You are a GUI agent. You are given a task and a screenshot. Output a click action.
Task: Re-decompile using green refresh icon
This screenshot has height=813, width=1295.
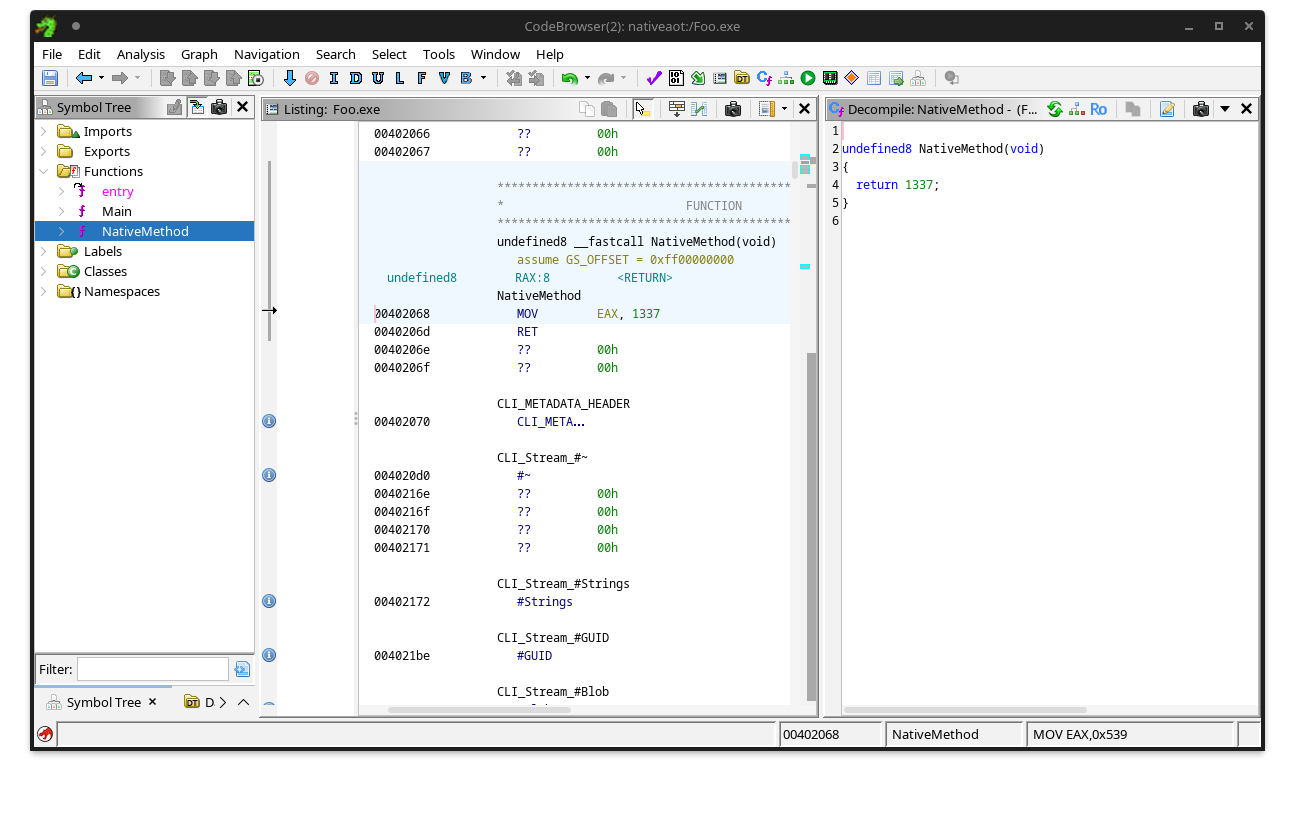[x=1054, y=109]
